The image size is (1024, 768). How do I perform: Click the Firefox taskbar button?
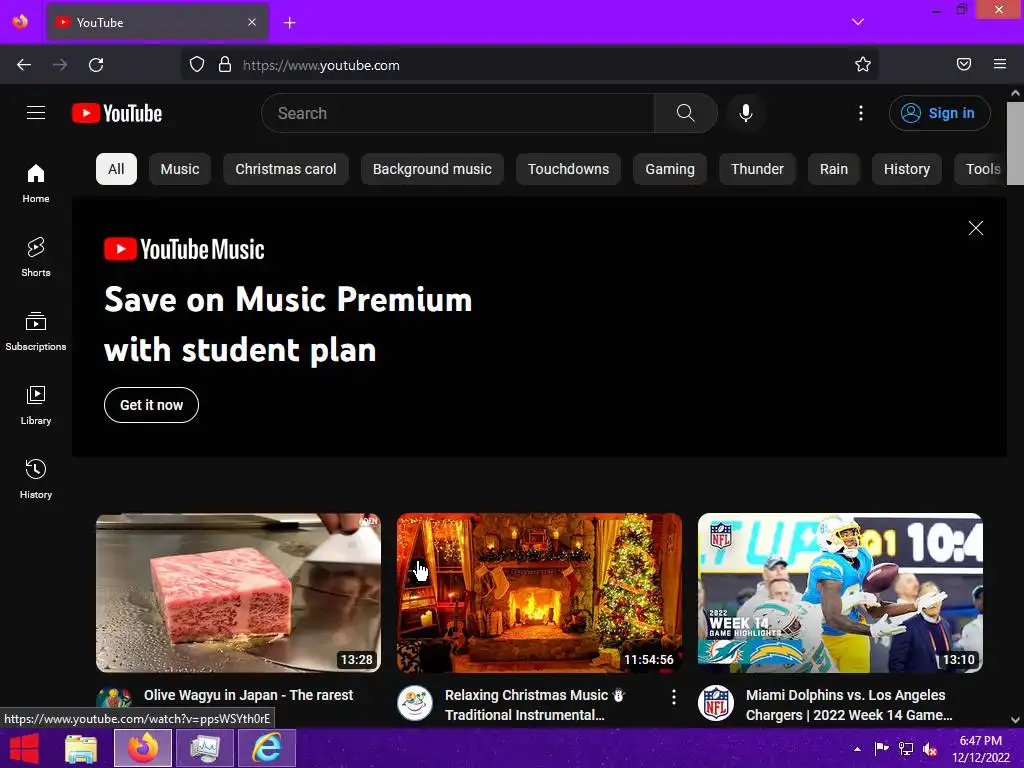143,748
